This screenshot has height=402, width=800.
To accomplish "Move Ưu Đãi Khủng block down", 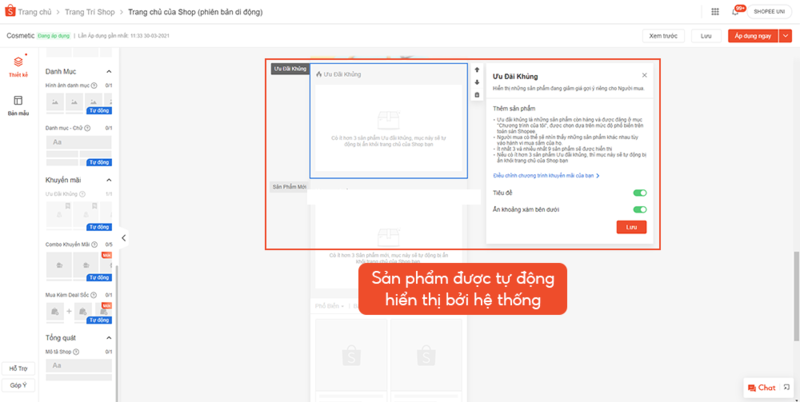I will pyautogui.click(x=477, y=82).
